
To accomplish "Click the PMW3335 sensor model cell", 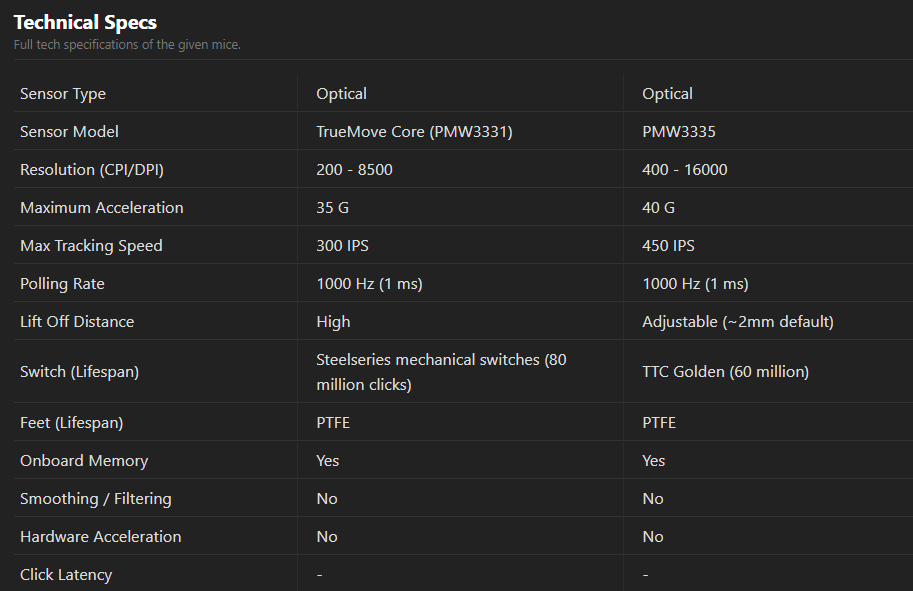I will (x=679, y=132).
